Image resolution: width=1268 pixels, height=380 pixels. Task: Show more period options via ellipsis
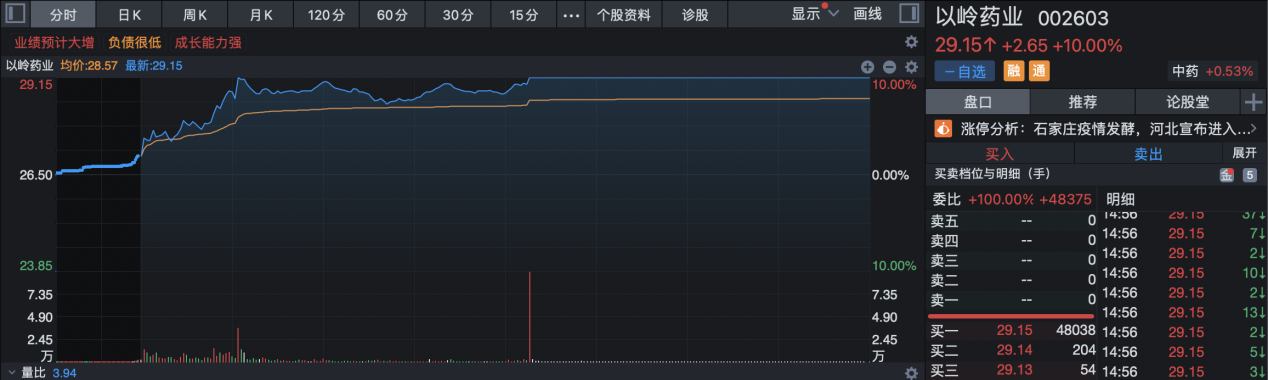pos(571,15)
